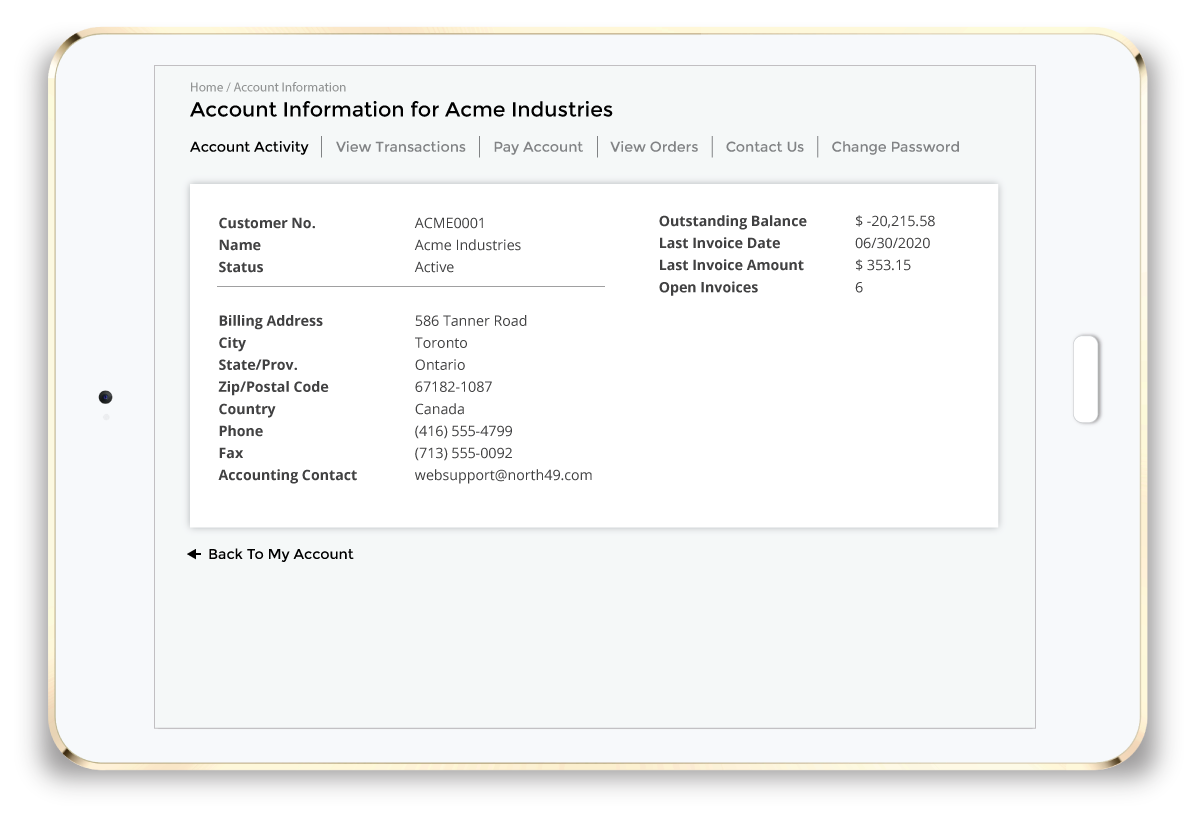Click the Status label

(x=241, y=267)
